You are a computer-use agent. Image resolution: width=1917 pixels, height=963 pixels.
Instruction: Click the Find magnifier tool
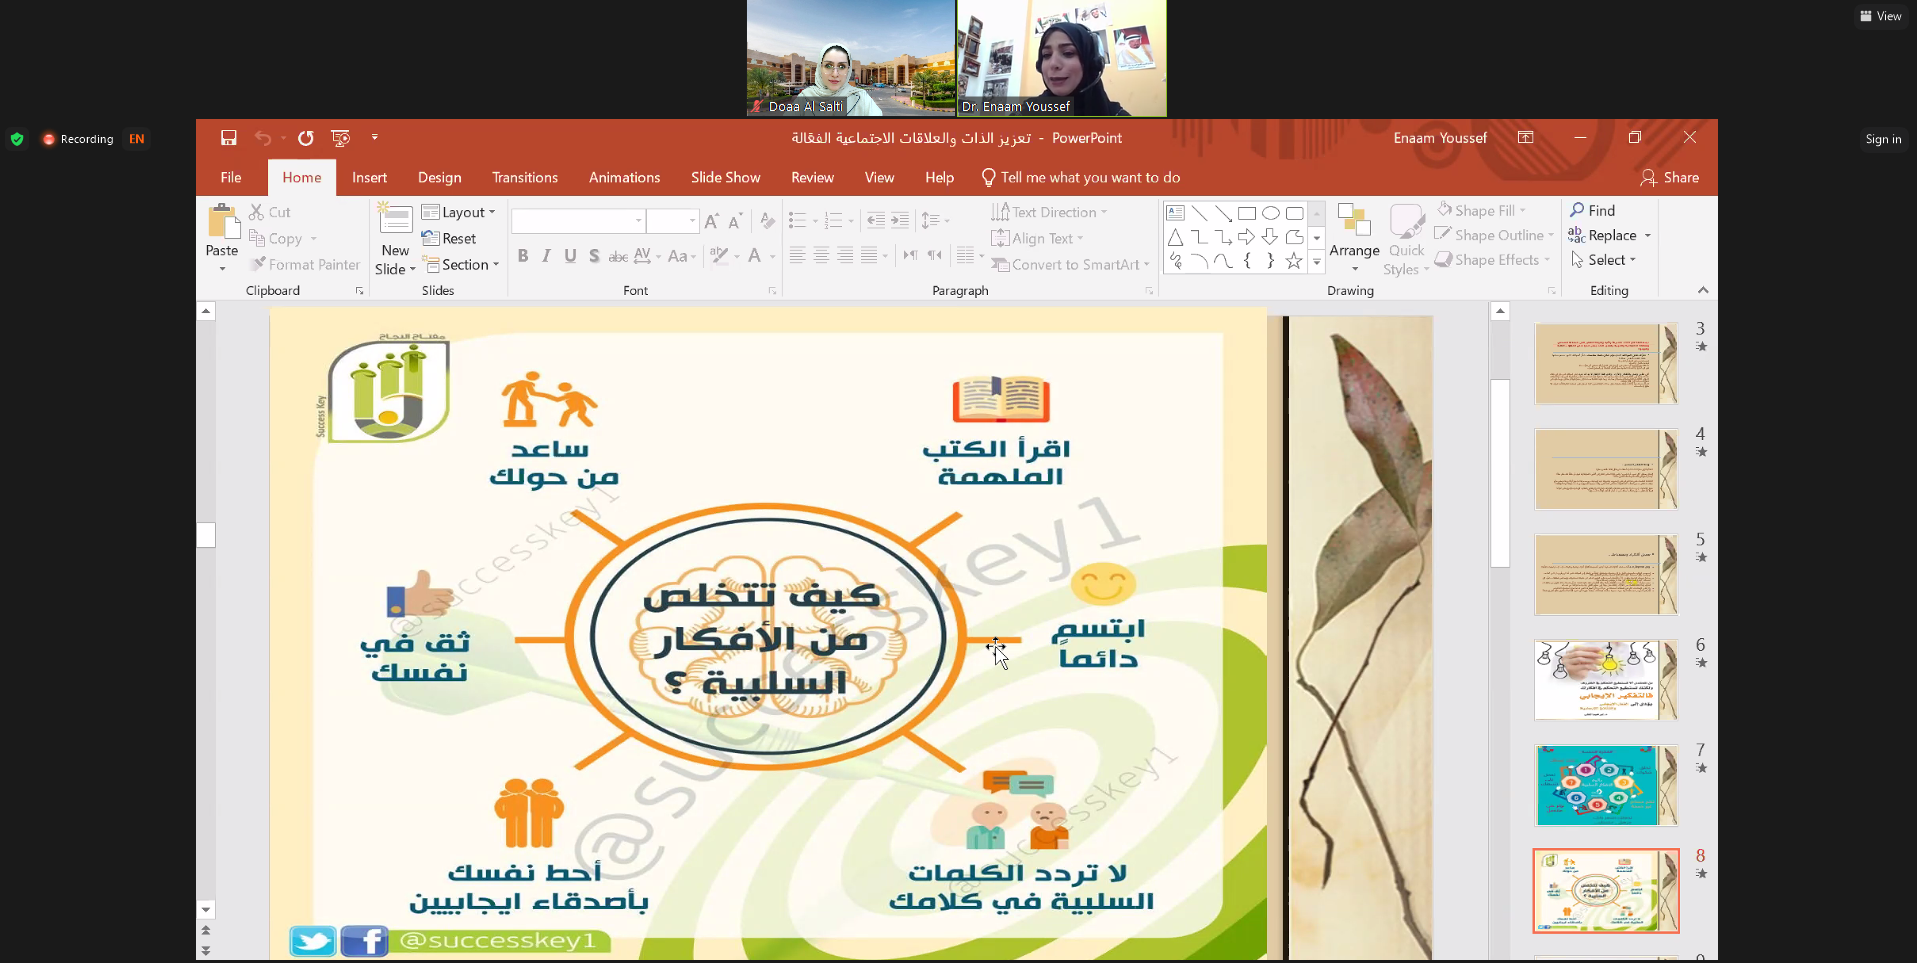1592,210
